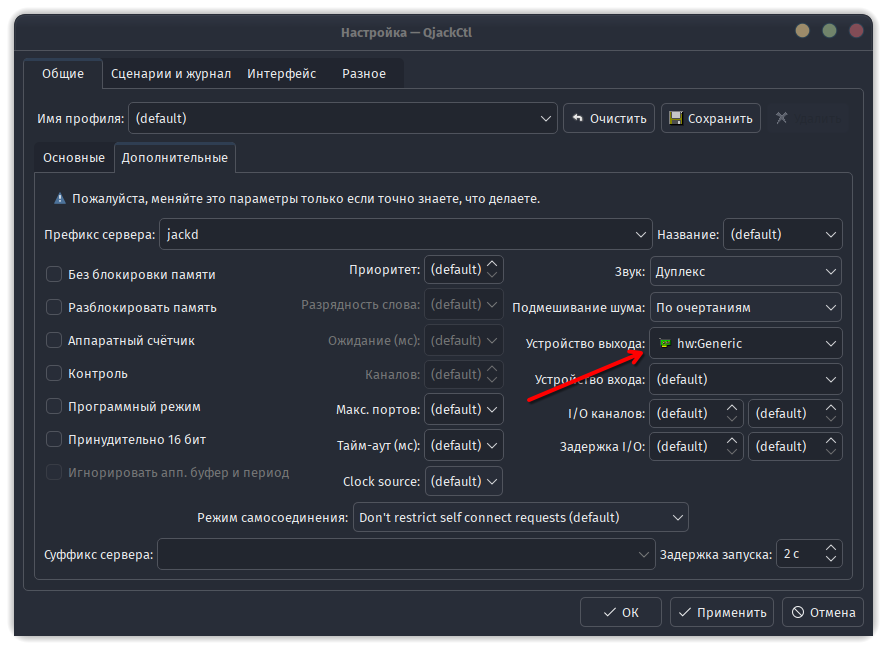
Task: Increase second I/O каналов spinbox value
Action: (x=830, y=407)
